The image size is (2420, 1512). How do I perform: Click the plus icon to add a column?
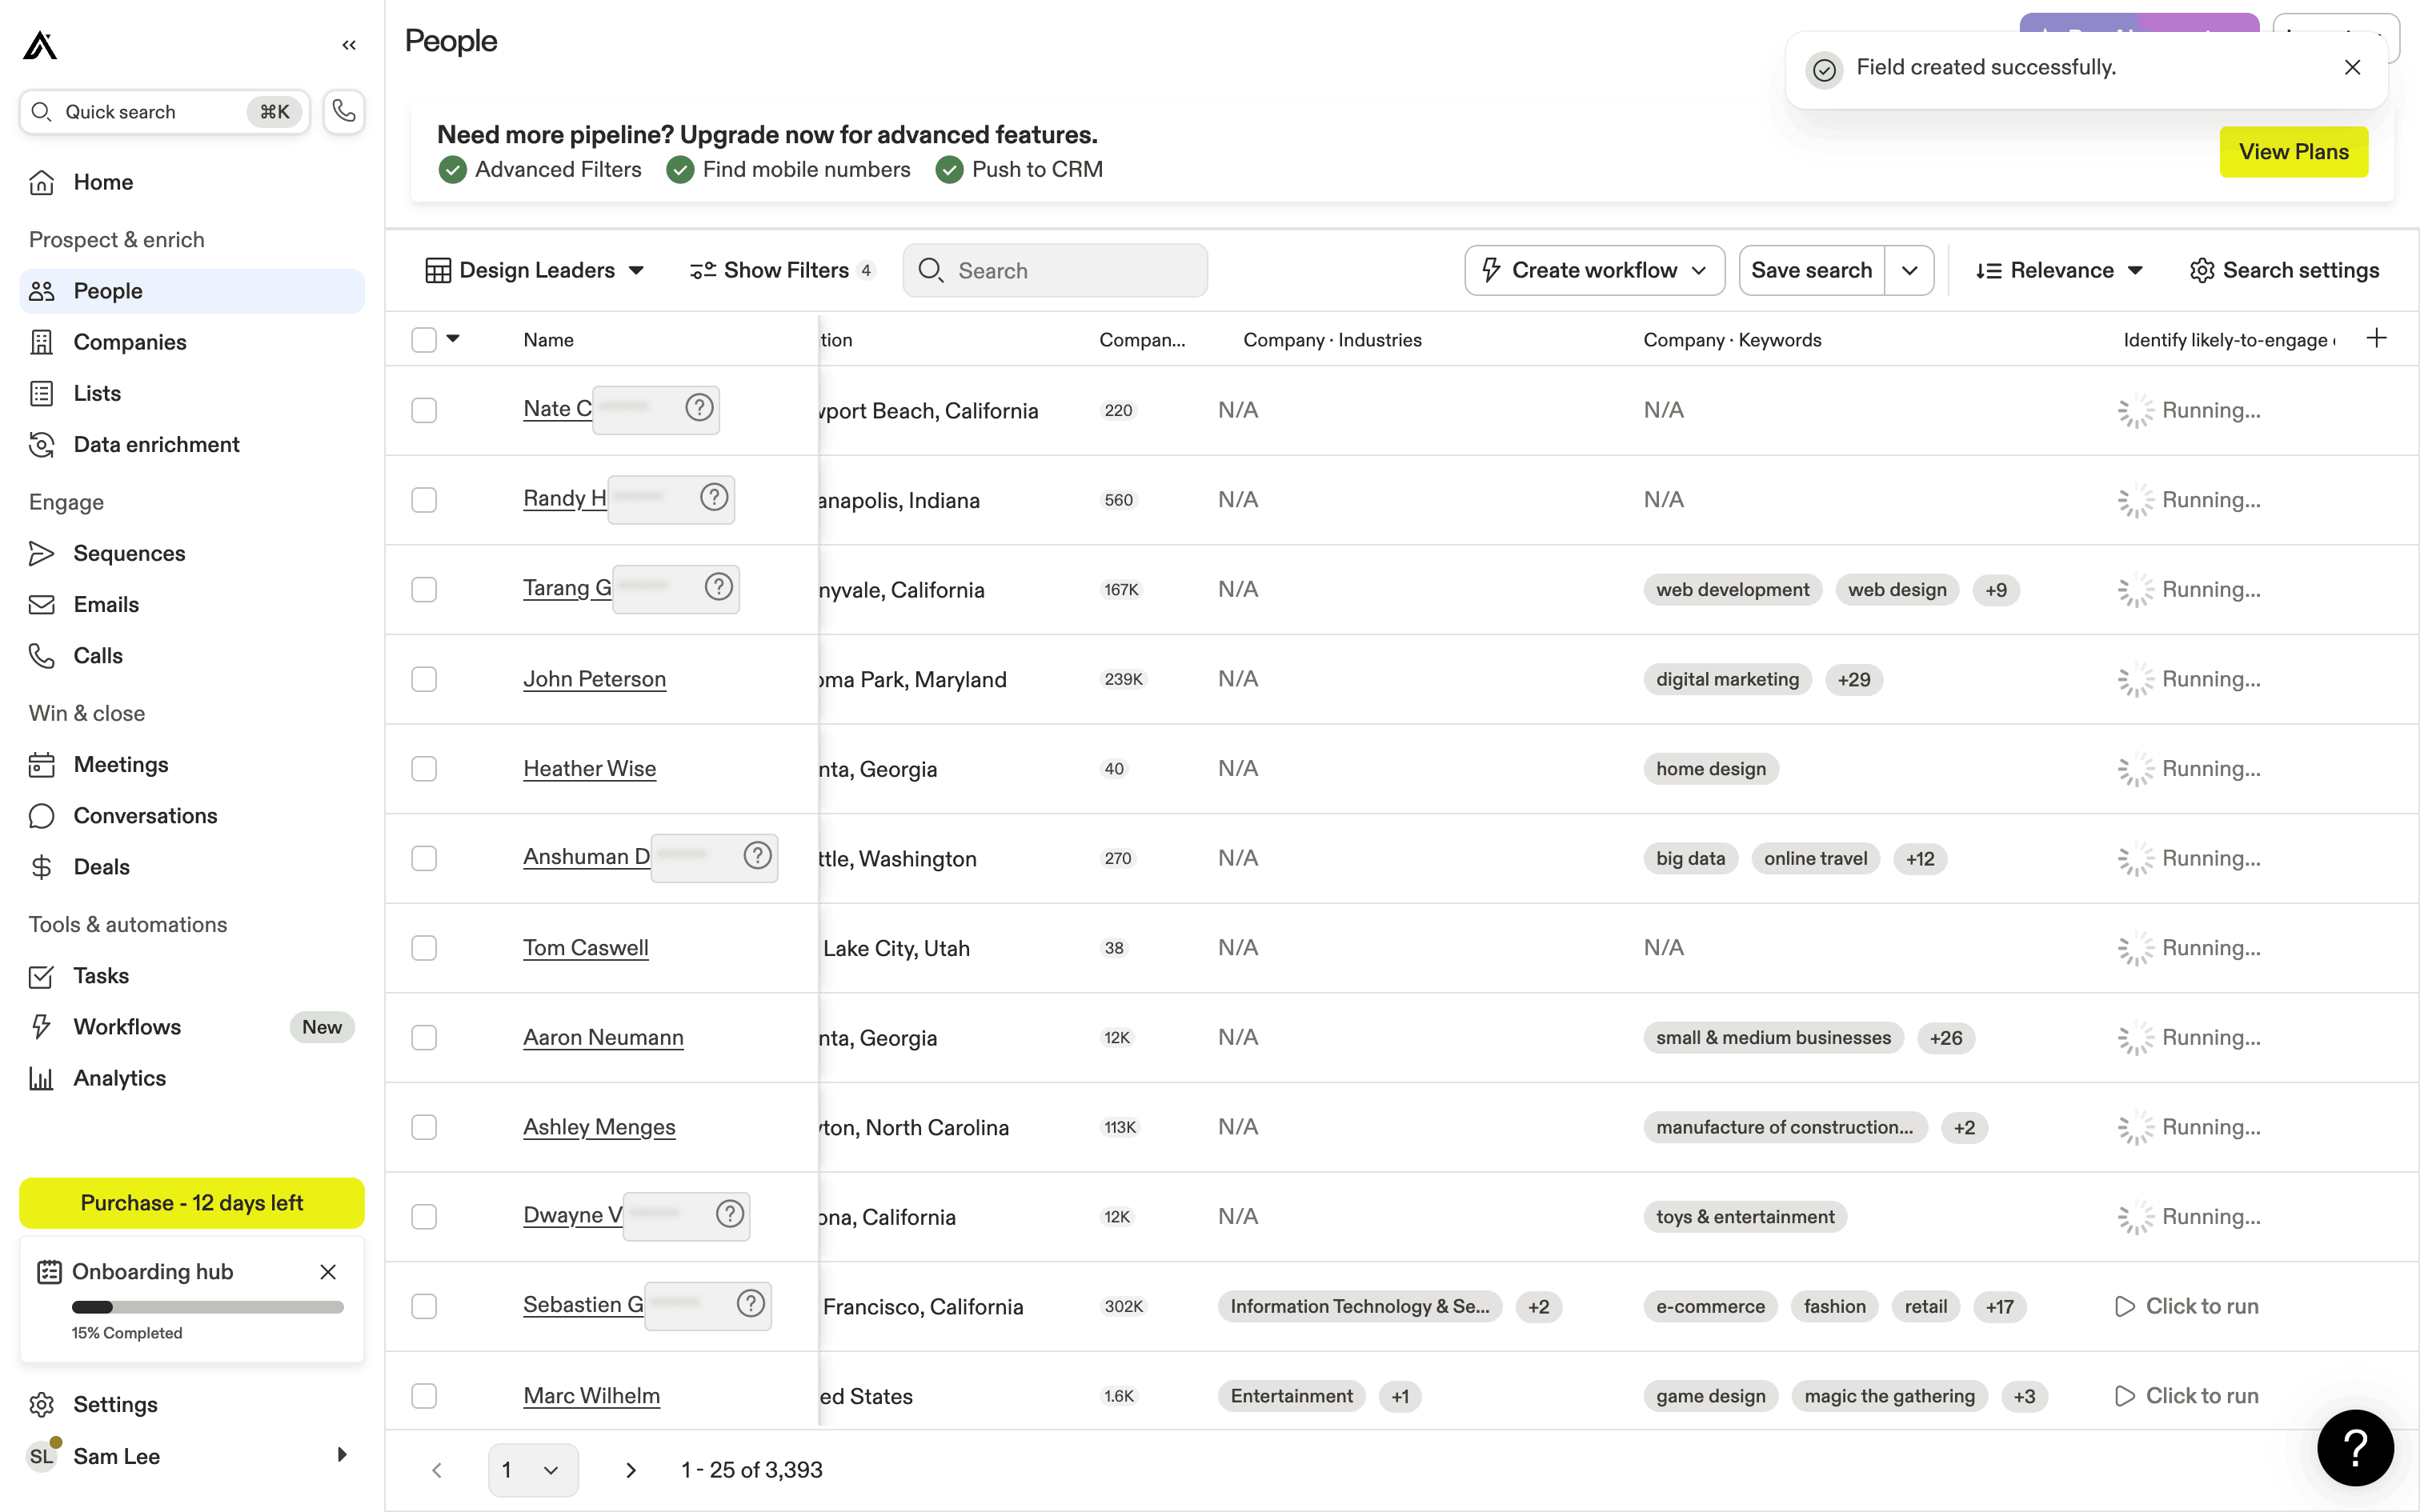(x=2377, y=339)
